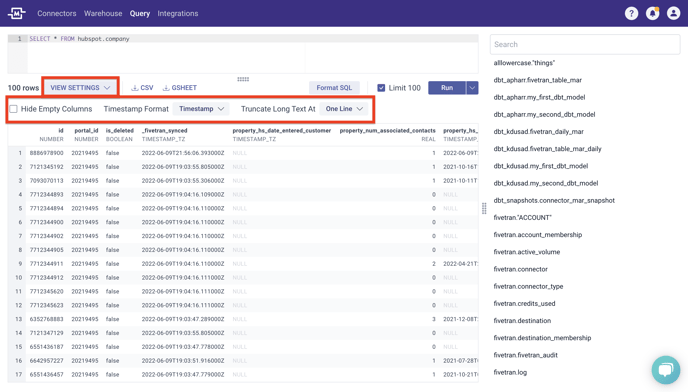Screen dimensions: 688x392
Task: Click the property_hs_date_entered_customer column header
Action: tap(282, 130)
